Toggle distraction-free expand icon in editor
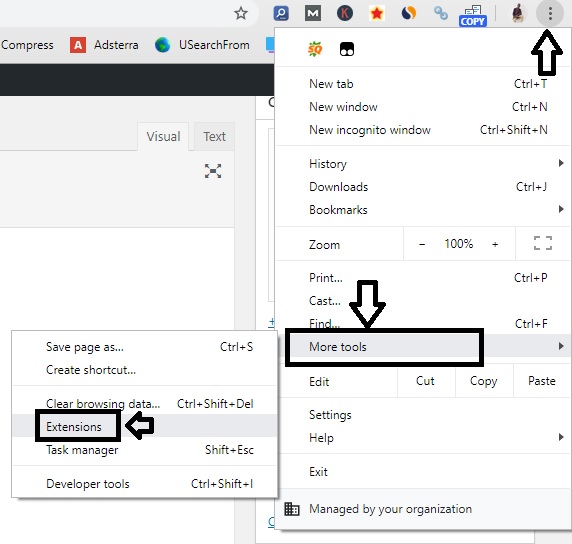Viewport: 572px width, 544px height. tap(213, 171)
